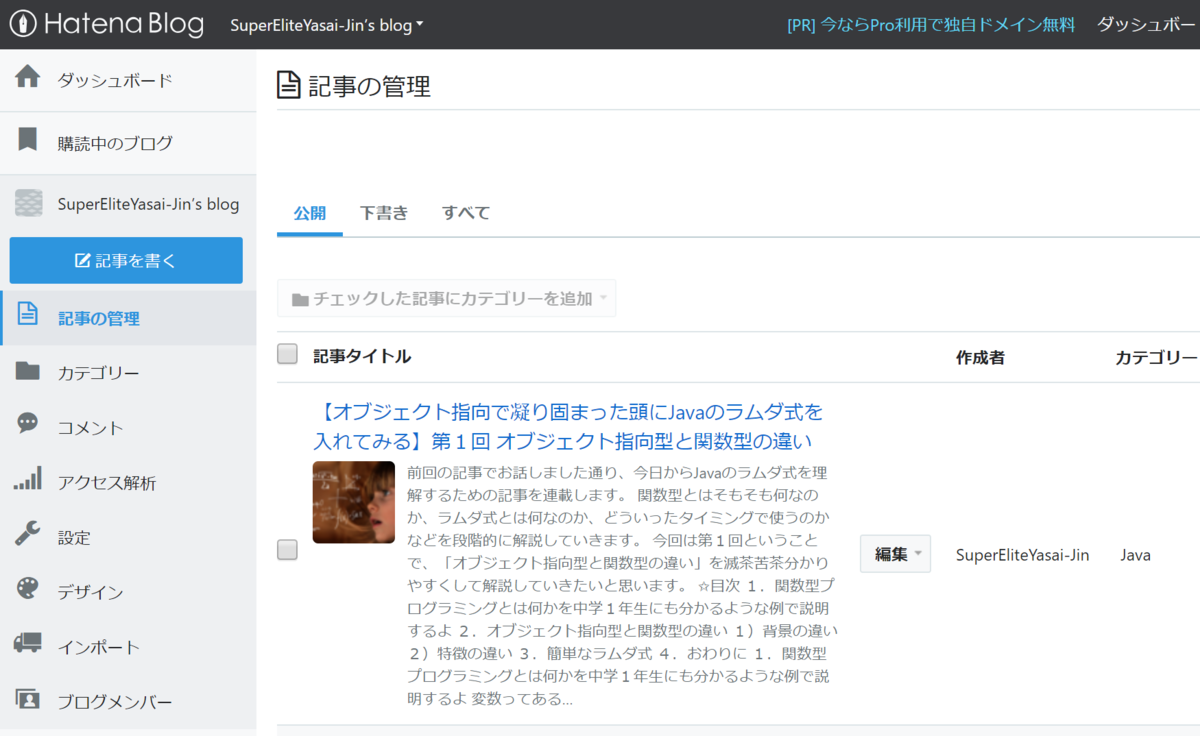The image size is (1200, 736).
Task: Go to カテゴリー in the sidebar
Action: click(x=128, y=373)
